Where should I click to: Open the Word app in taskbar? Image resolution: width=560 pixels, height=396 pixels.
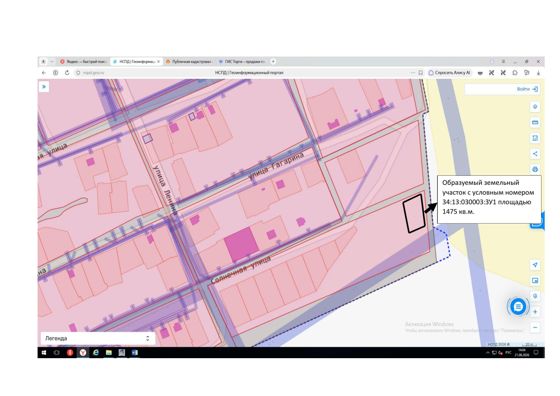tap(135, 352)
